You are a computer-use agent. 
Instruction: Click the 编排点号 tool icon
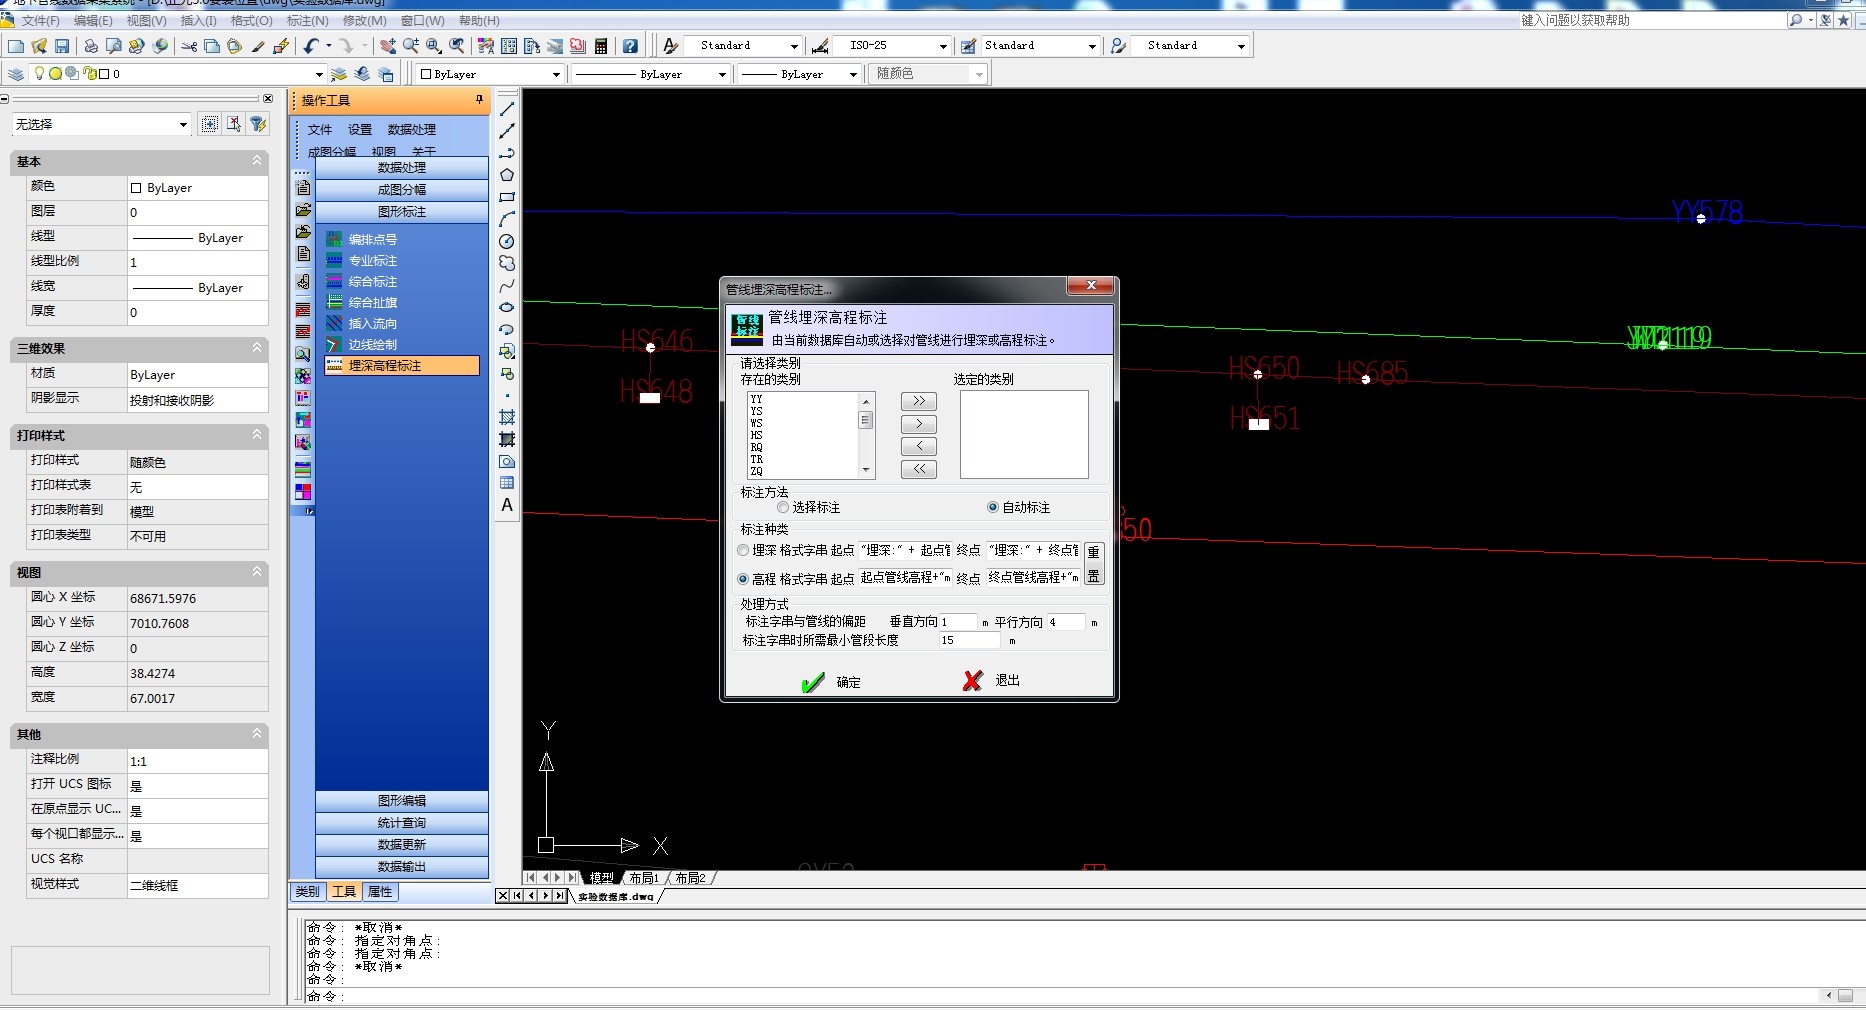point(334,240)
